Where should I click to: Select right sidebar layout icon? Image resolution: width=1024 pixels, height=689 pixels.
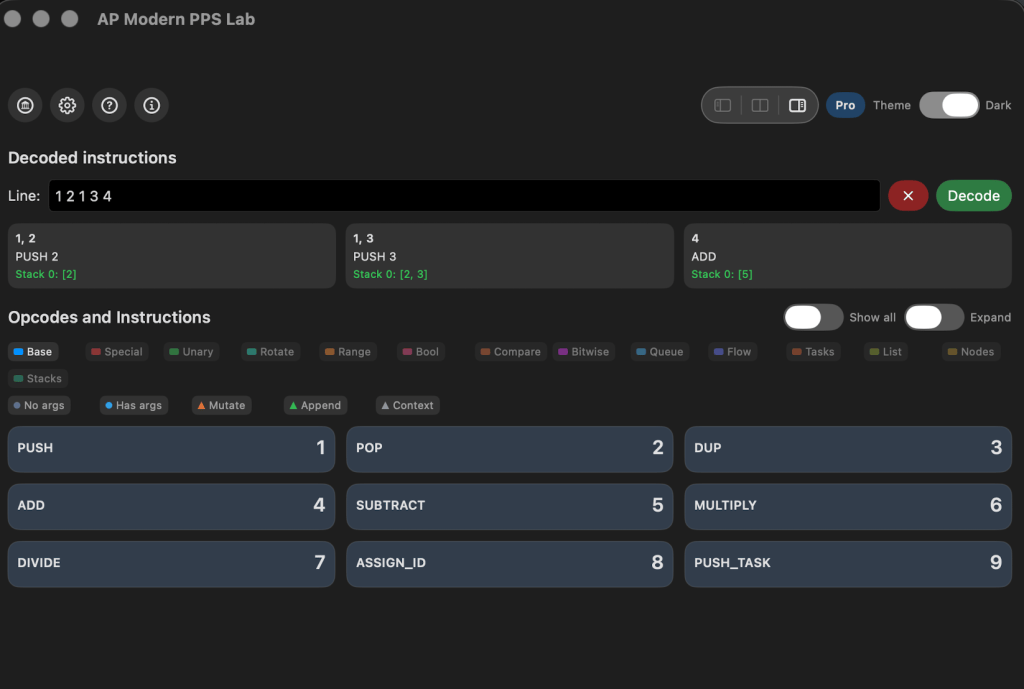(x=797, y=105)
